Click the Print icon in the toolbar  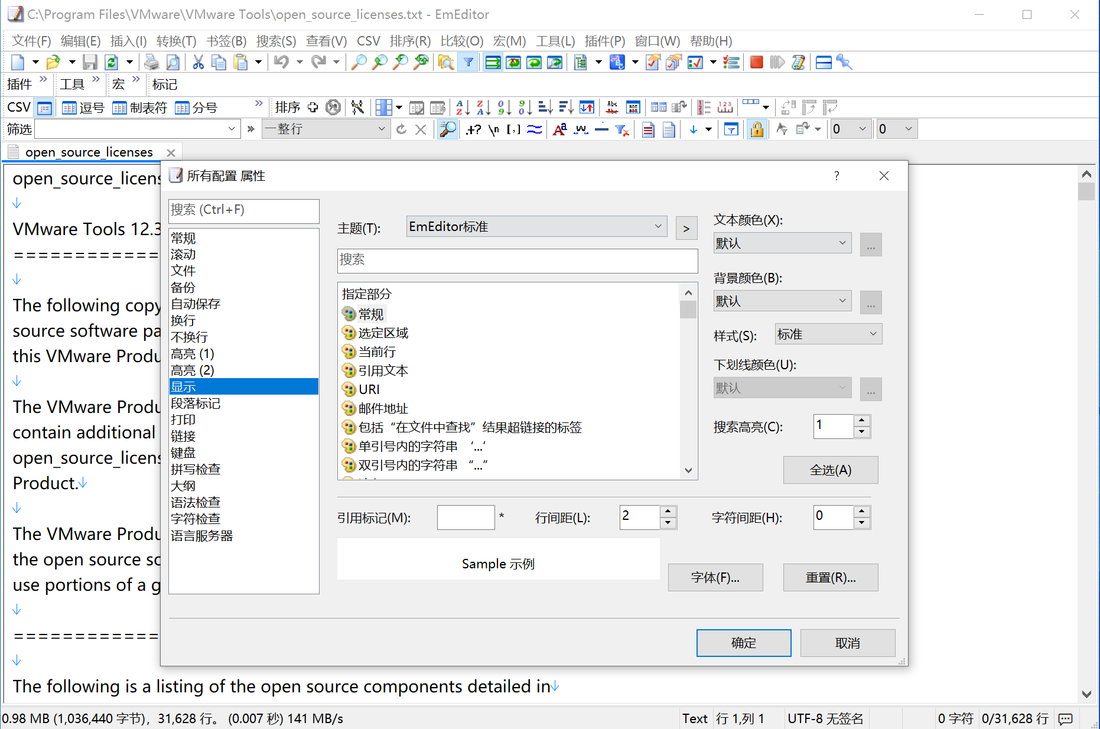coord(151,62)
